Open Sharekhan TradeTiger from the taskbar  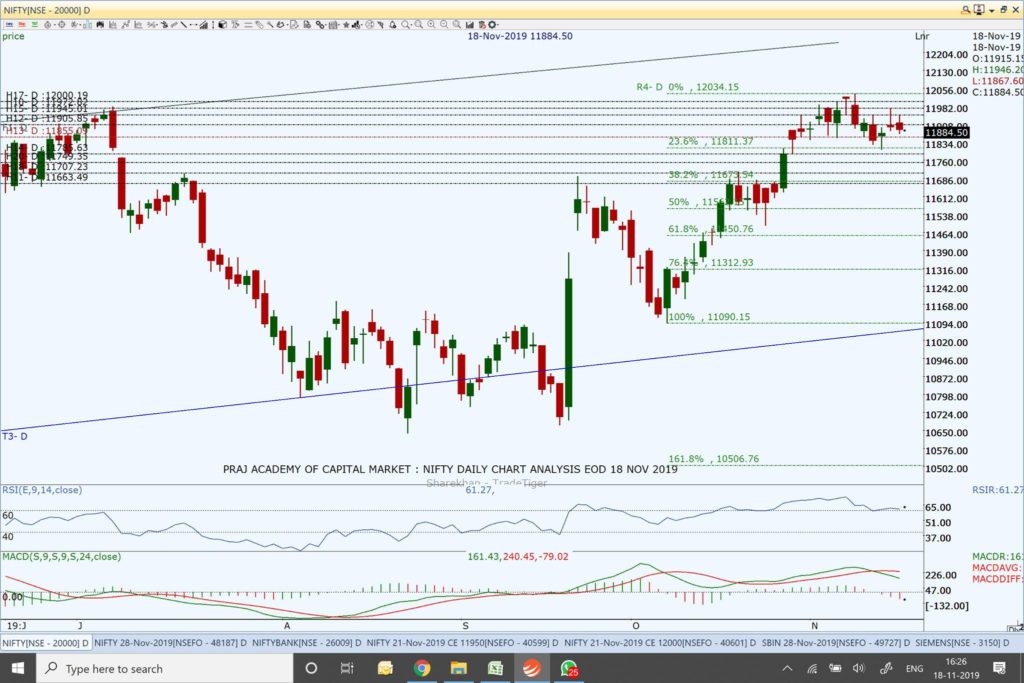532,668
